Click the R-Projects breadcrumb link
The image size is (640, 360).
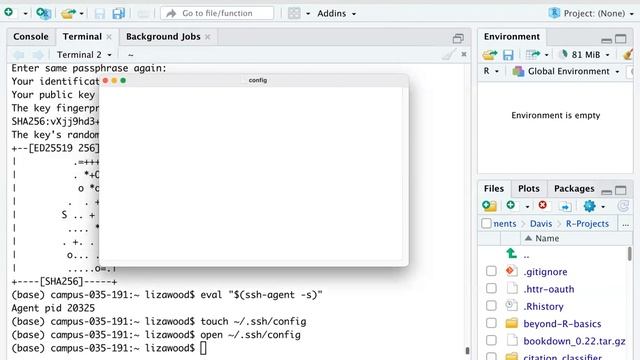coord(587,224)
